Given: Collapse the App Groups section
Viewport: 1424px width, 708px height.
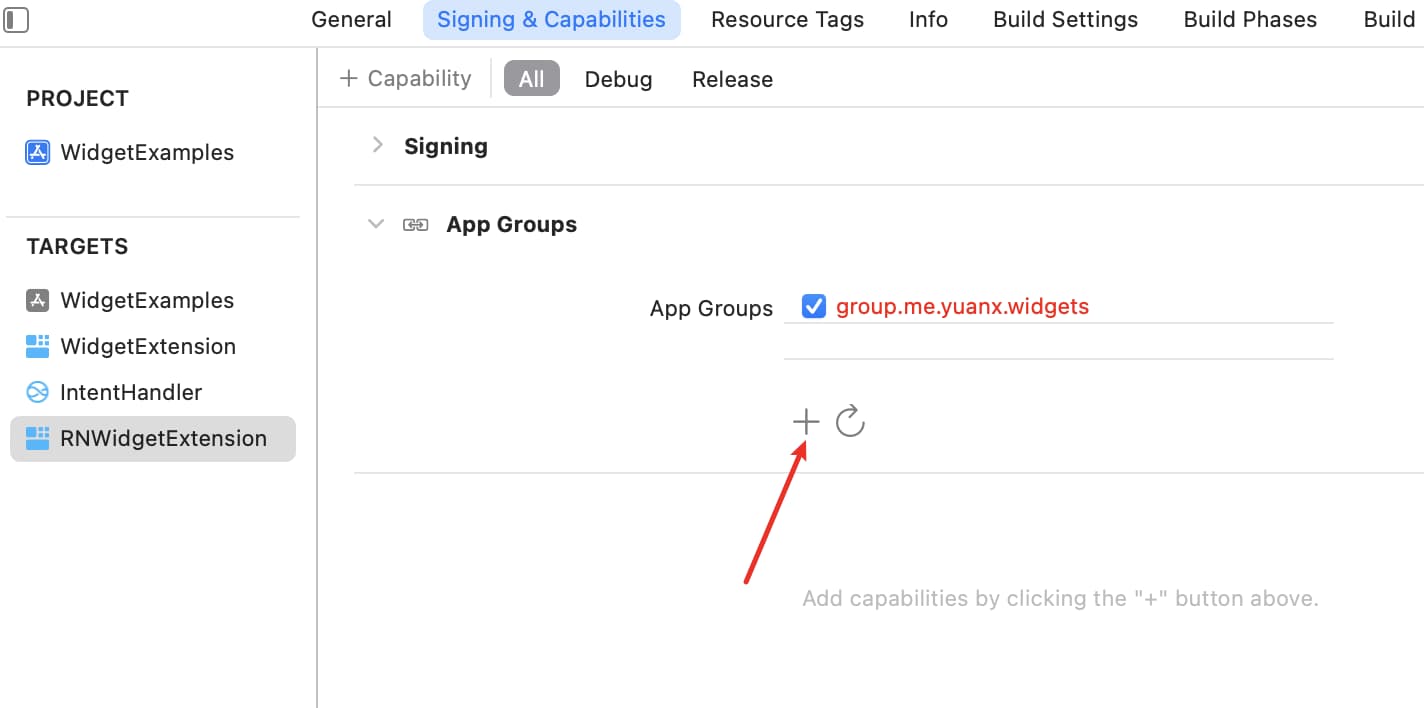Looking at the screenshot, I should point(376,224).
